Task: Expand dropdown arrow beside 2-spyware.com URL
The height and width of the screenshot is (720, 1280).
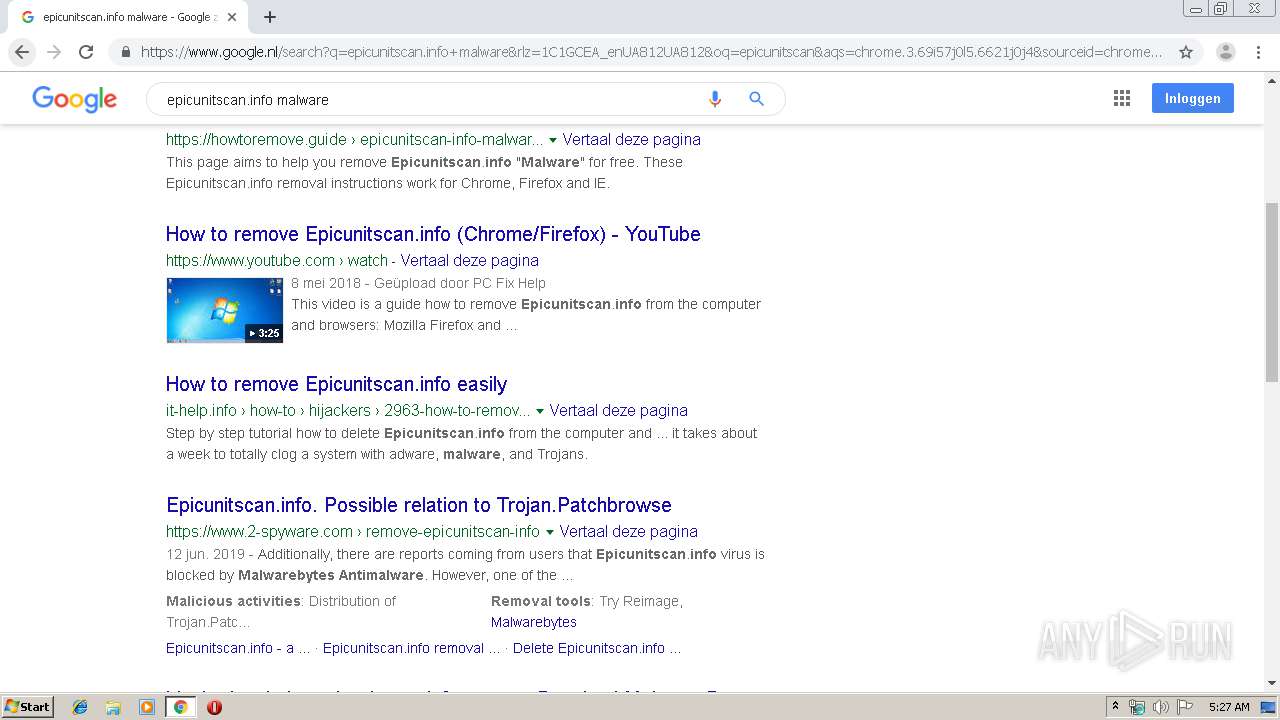Action: (x=550, y=532)
